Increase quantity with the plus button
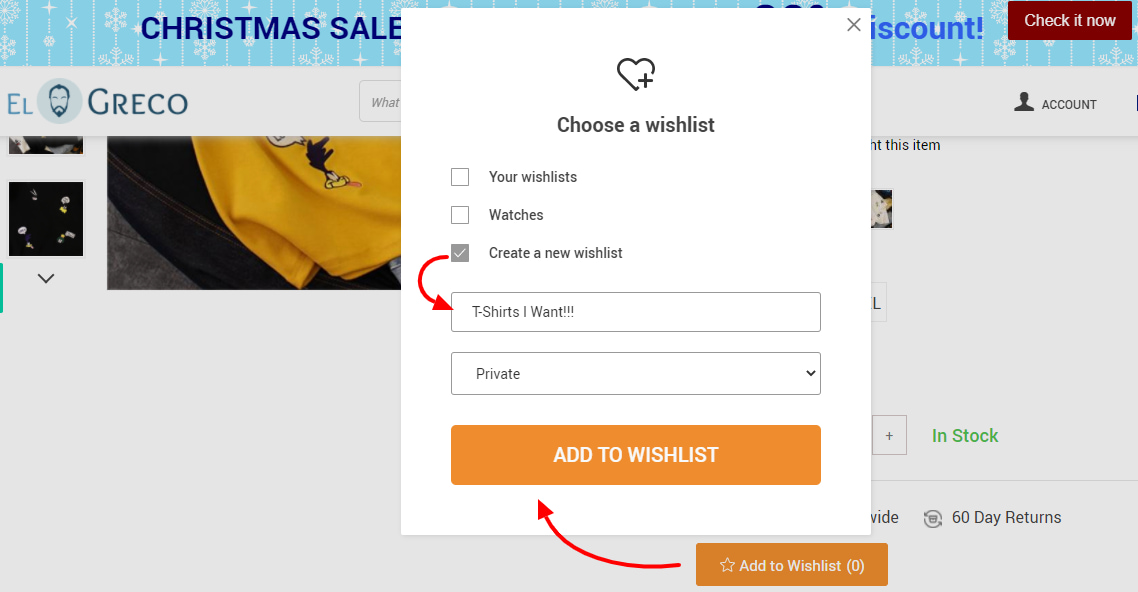The width and height of the screenshot is (1138, 592). pos(889,436)
